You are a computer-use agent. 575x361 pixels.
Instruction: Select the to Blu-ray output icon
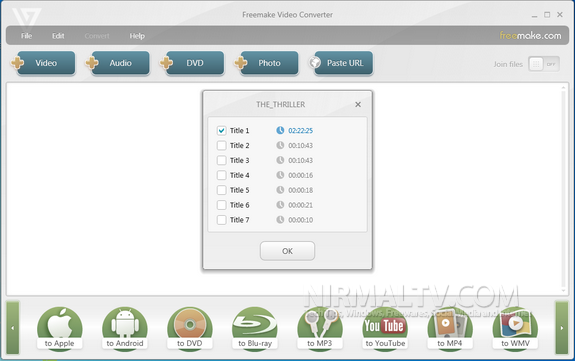click(x=255, y=328)
